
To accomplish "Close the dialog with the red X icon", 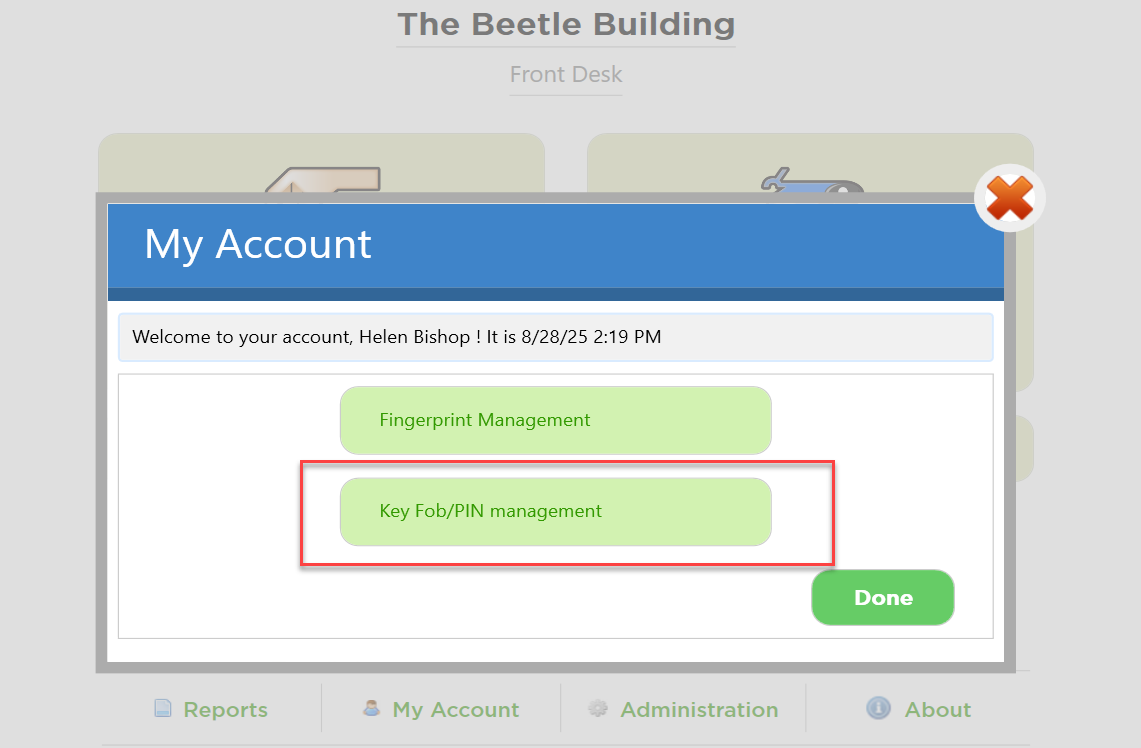I will coord(1009,198).
